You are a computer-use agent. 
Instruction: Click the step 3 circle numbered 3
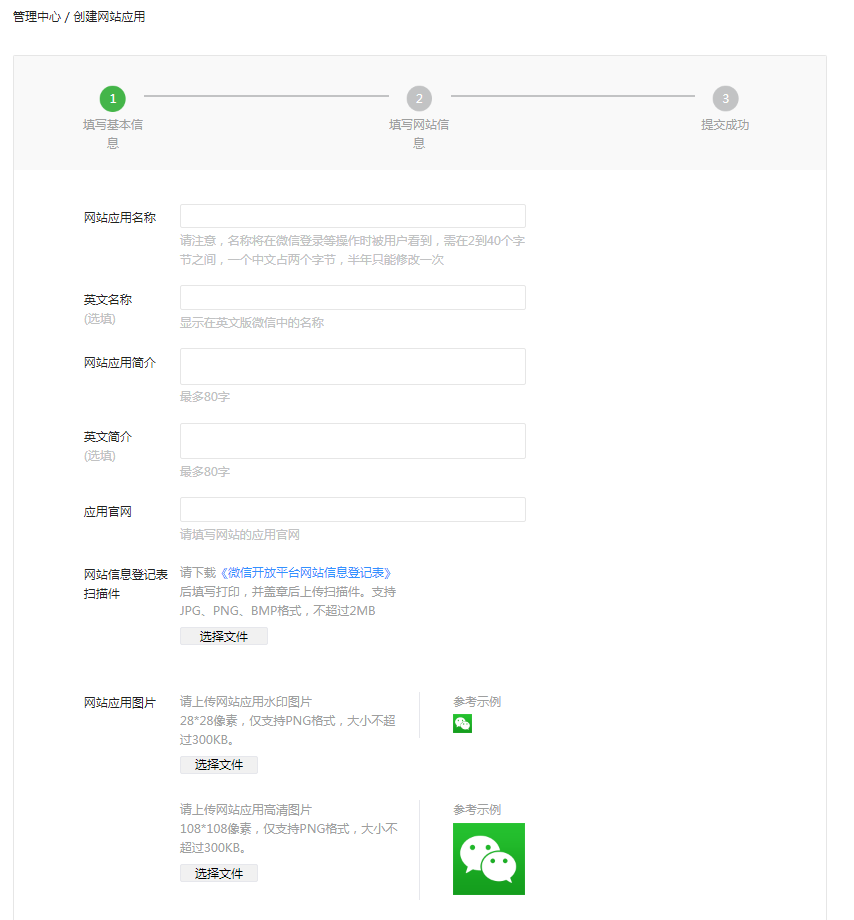(x=725, y=99)
